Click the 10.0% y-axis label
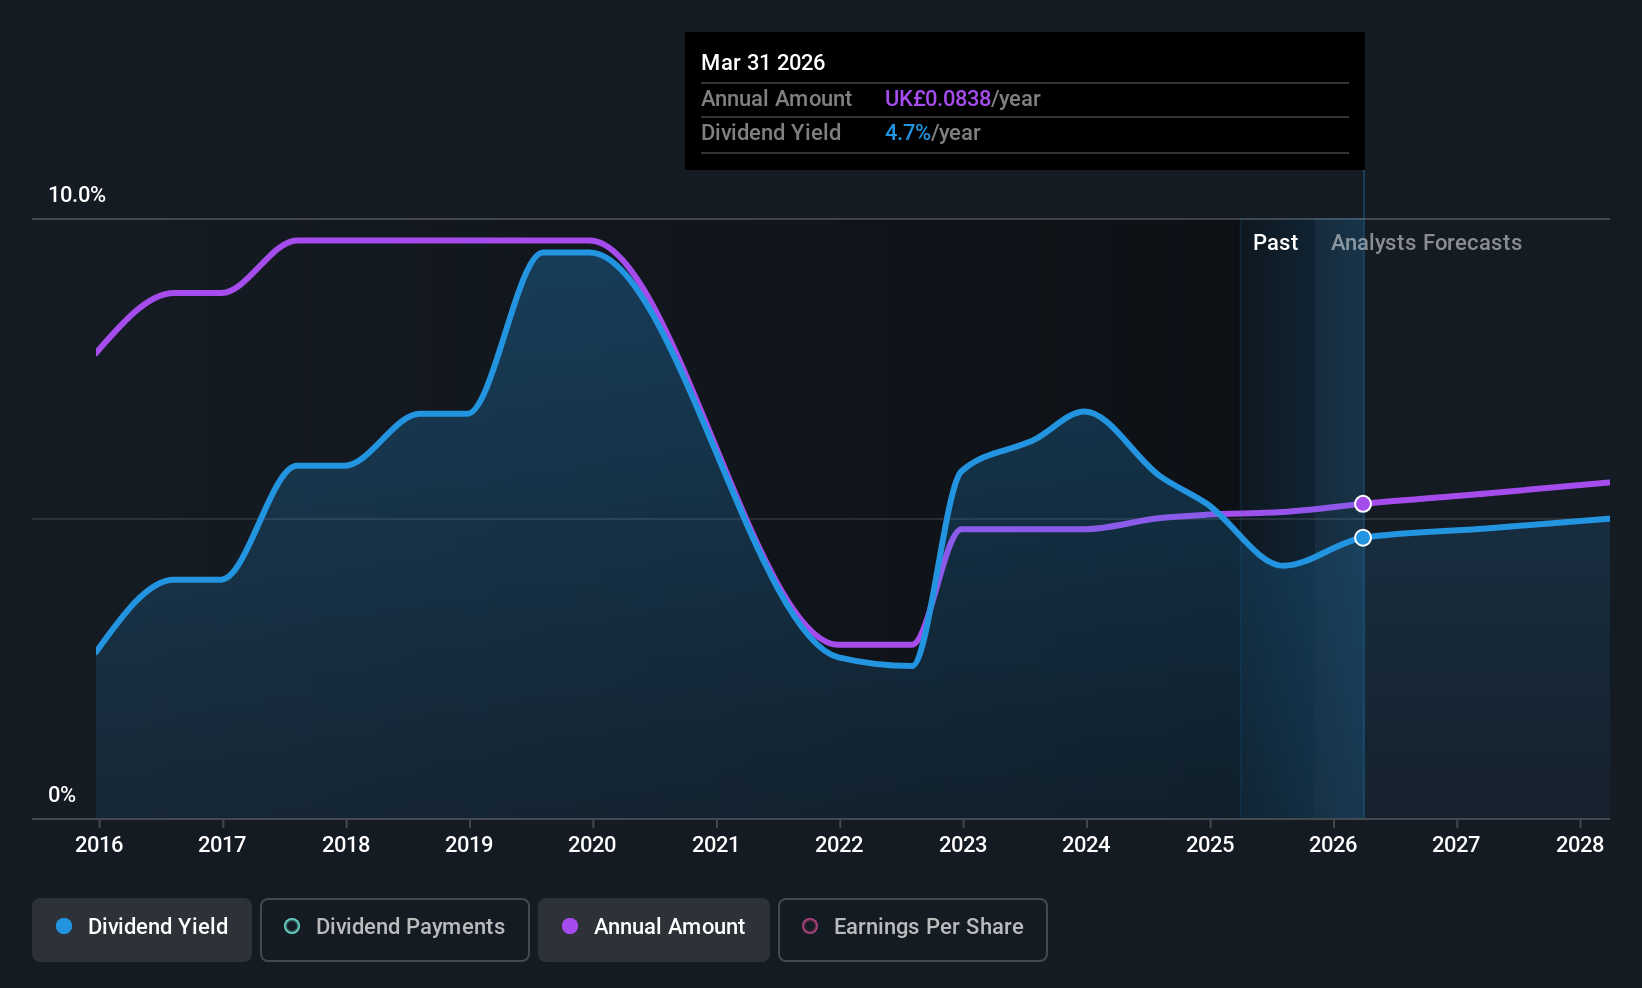1642x988 pixels. click(x=77, y=195)
